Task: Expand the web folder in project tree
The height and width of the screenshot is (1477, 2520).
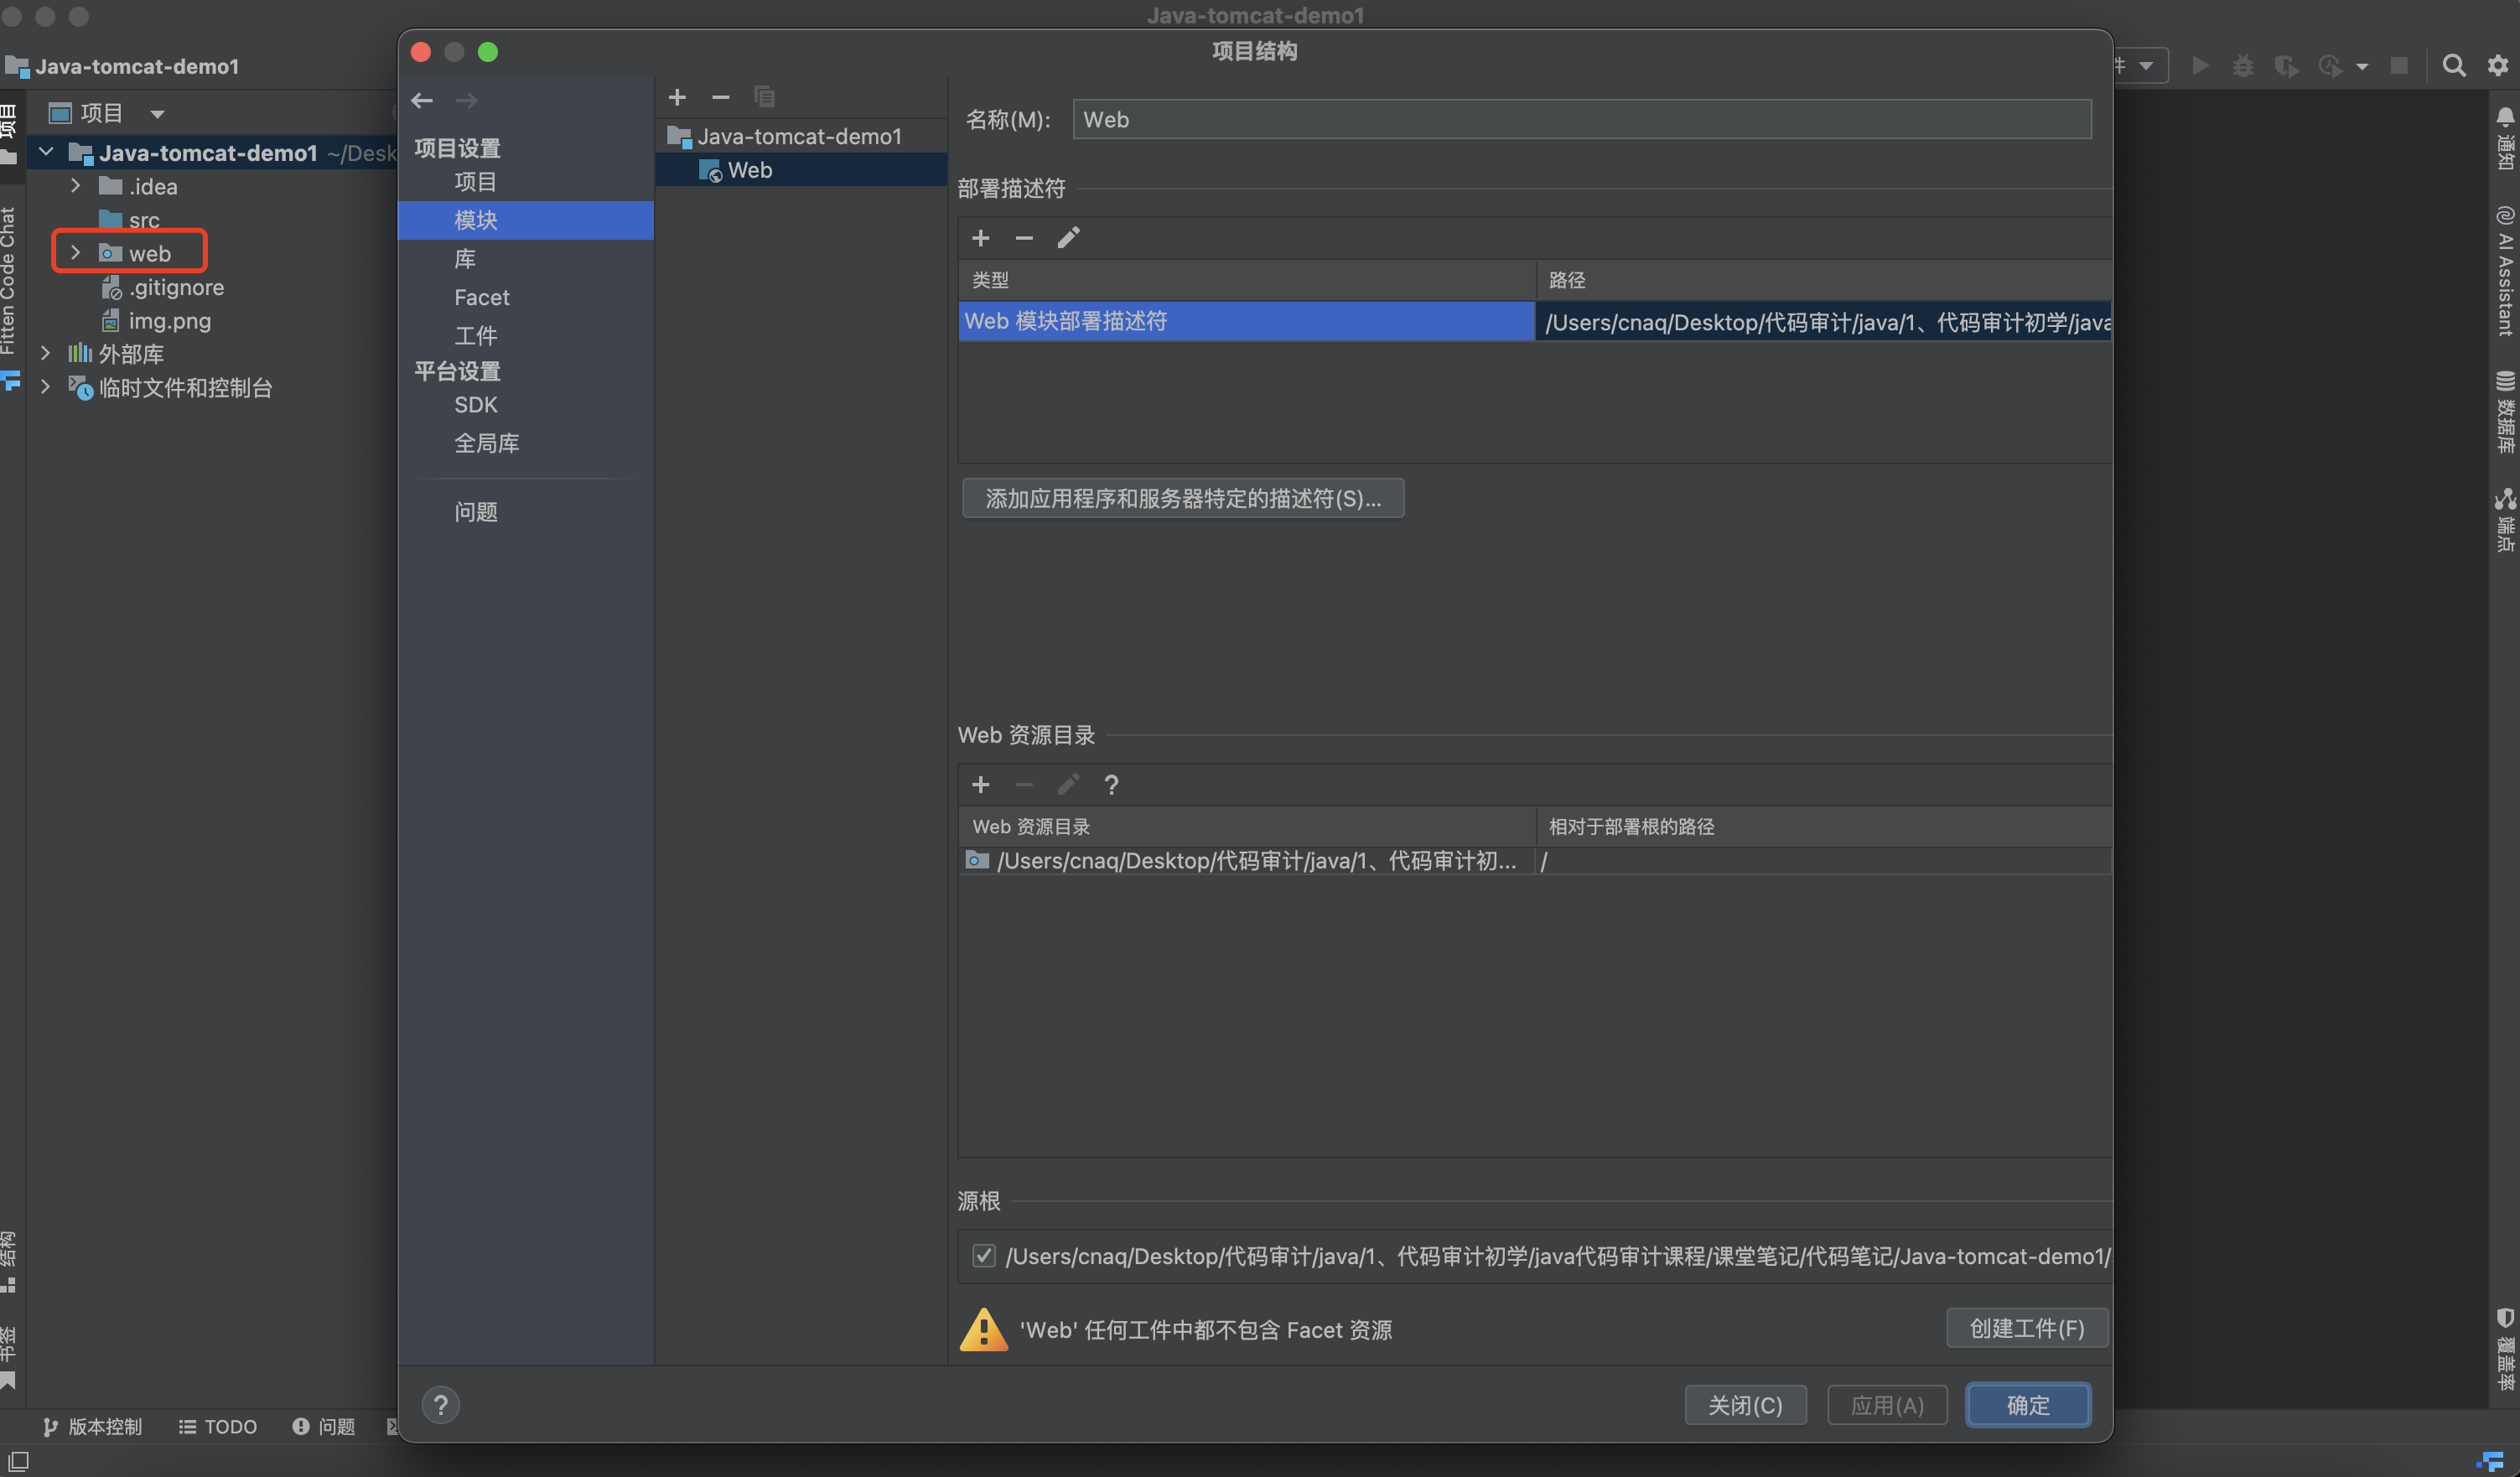Action: point(75,253)
